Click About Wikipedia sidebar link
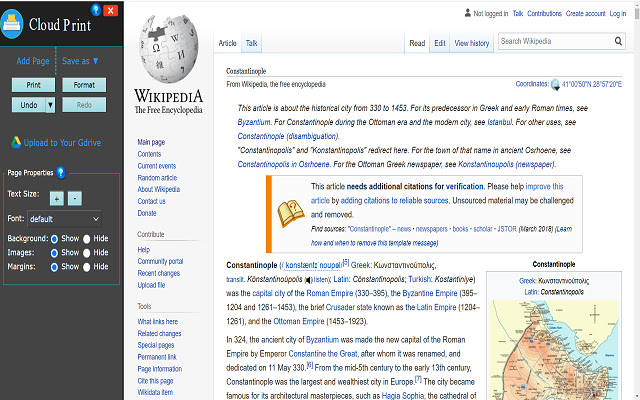 pyautogui.click(x=158, y=189)
